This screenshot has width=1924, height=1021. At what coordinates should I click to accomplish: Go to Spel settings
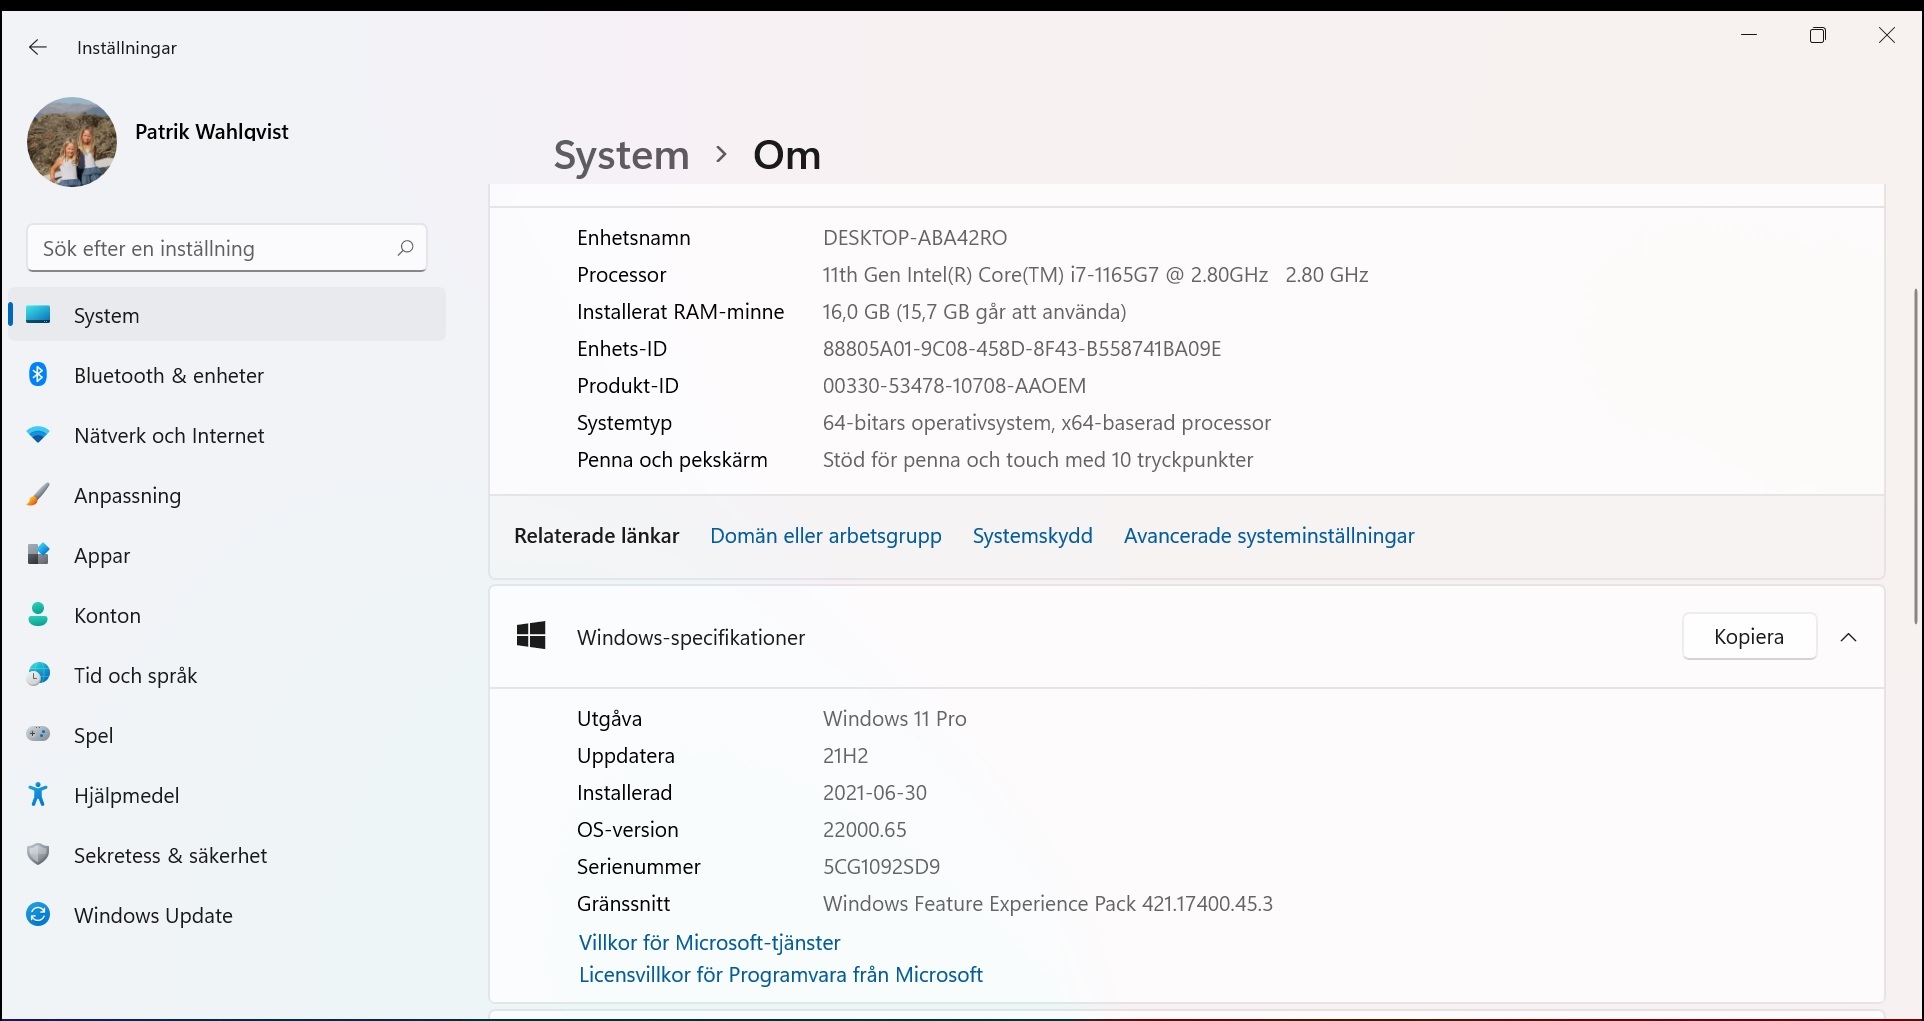point(227,735)
